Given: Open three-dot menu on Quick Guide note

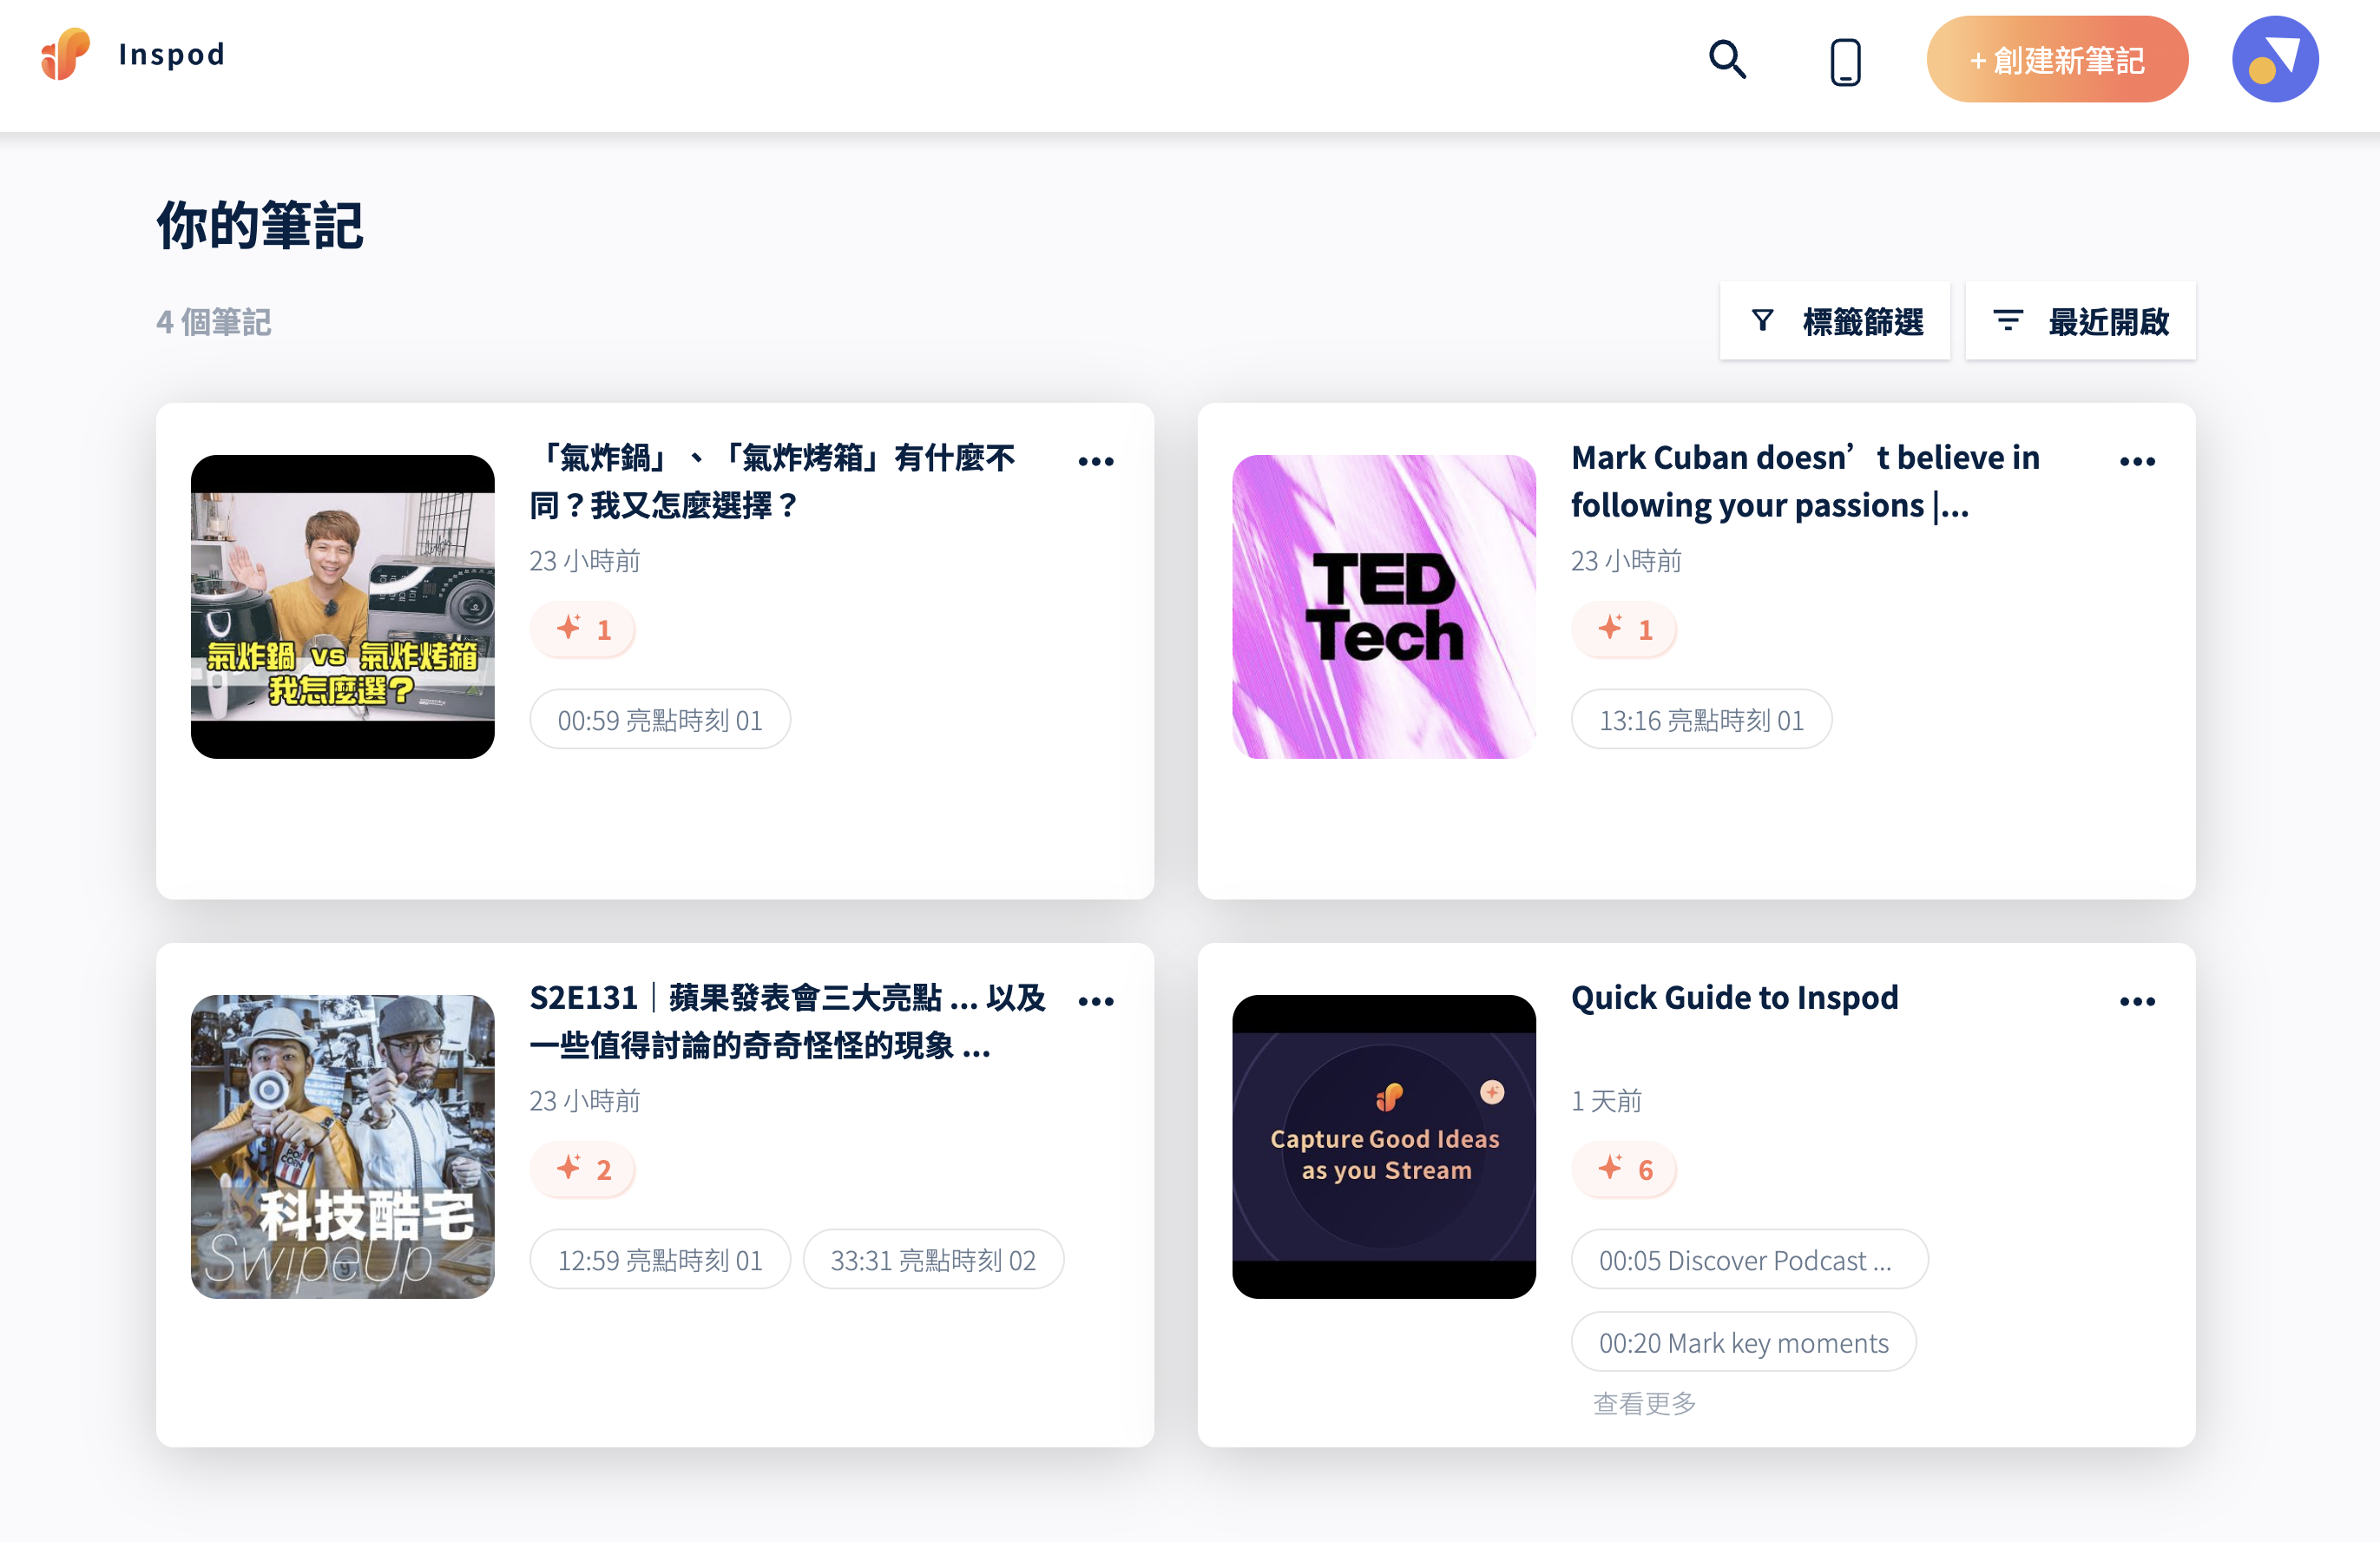Looking at the screenshot, I should 2137,1002.
